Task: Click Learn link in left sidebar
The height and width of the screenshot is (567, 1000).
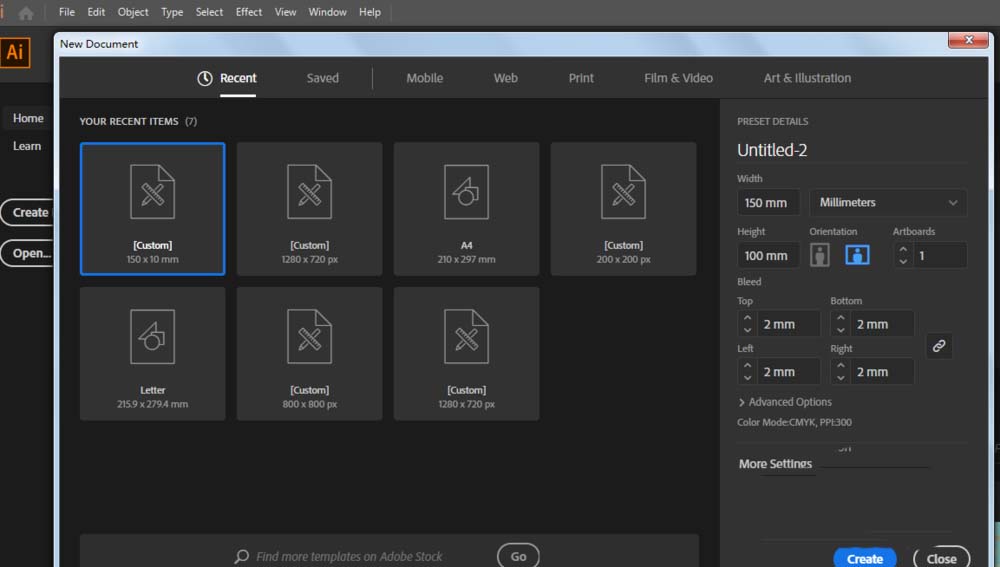Action: tap(27, 146)
